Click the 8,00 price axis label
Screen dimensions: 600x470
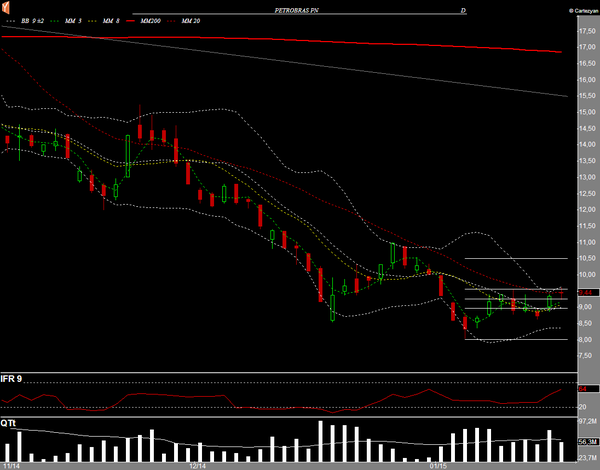click(x=586, y=340)
